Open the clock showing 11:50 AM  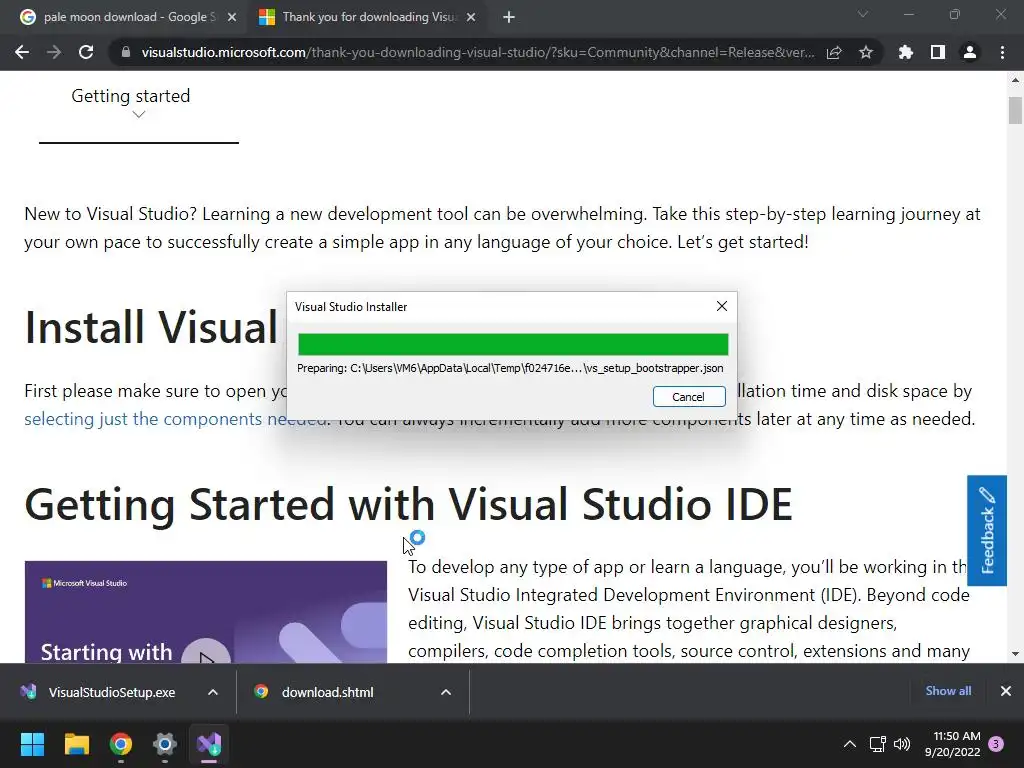point(953,744)
